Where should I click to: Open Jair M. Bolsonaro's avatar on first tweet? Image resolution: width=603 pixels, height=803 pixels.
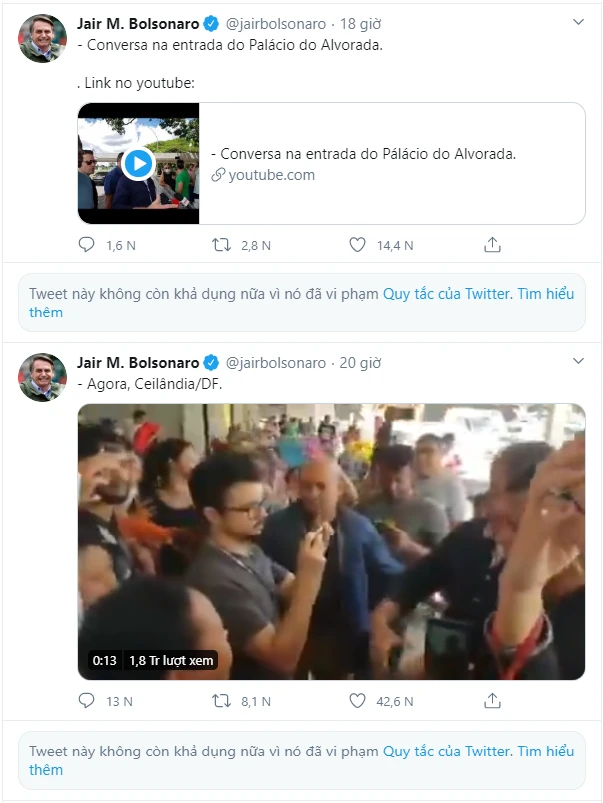click(42, 39)
